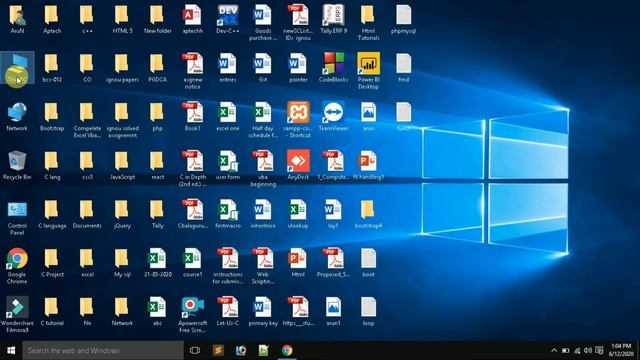Screen dimensions: 640x360
Task: Select the 'Let-Us-C' PDF file
Action: tap(228, 311)
